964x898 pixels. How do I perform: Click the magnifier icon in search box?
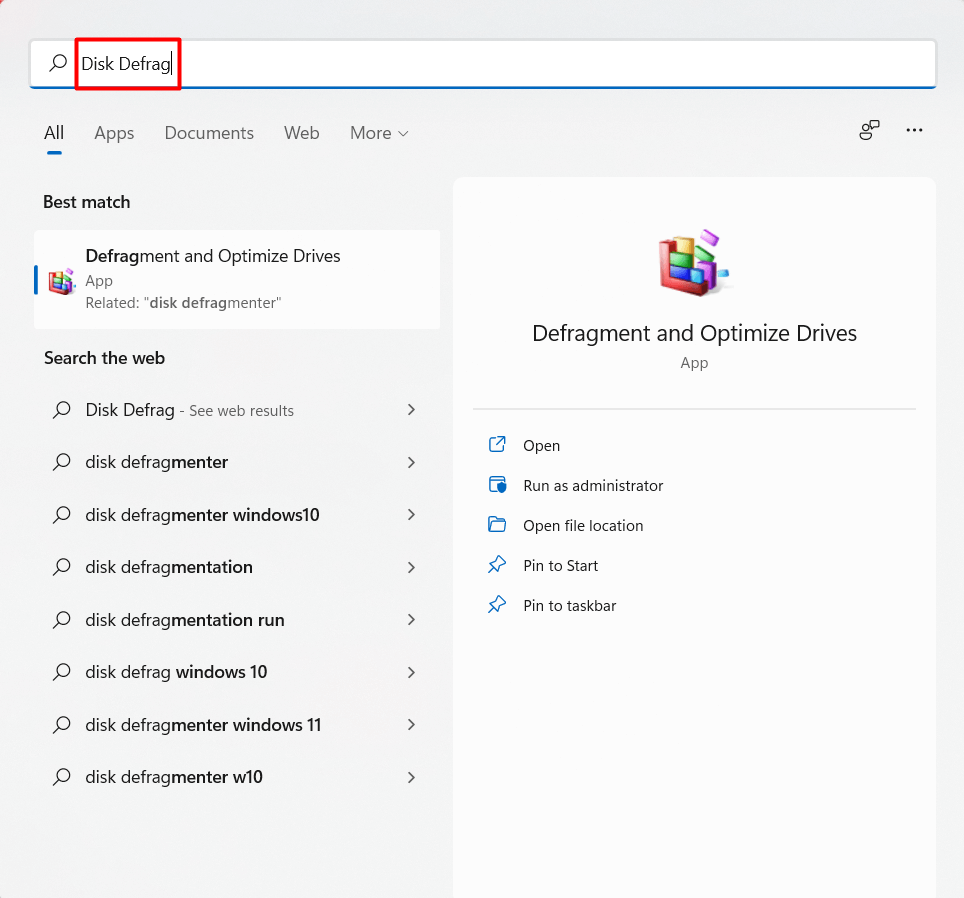coord(58,63)
